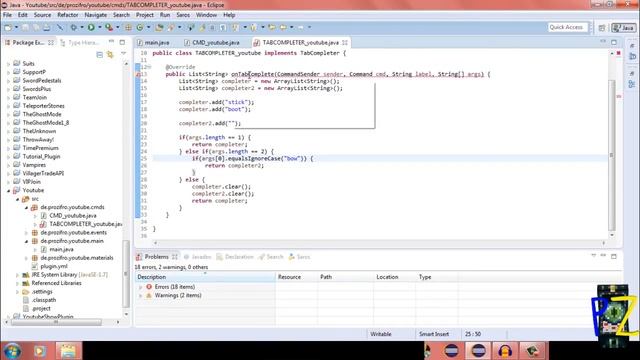This screenshot has width=640, height=360.
Task: Click the Quick Access search field
Action: click(x=568, y=27)
